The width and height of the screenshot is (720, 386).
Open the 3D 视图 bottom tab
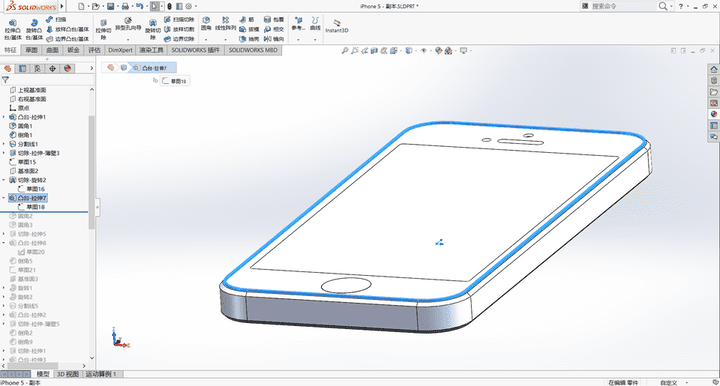68,374
